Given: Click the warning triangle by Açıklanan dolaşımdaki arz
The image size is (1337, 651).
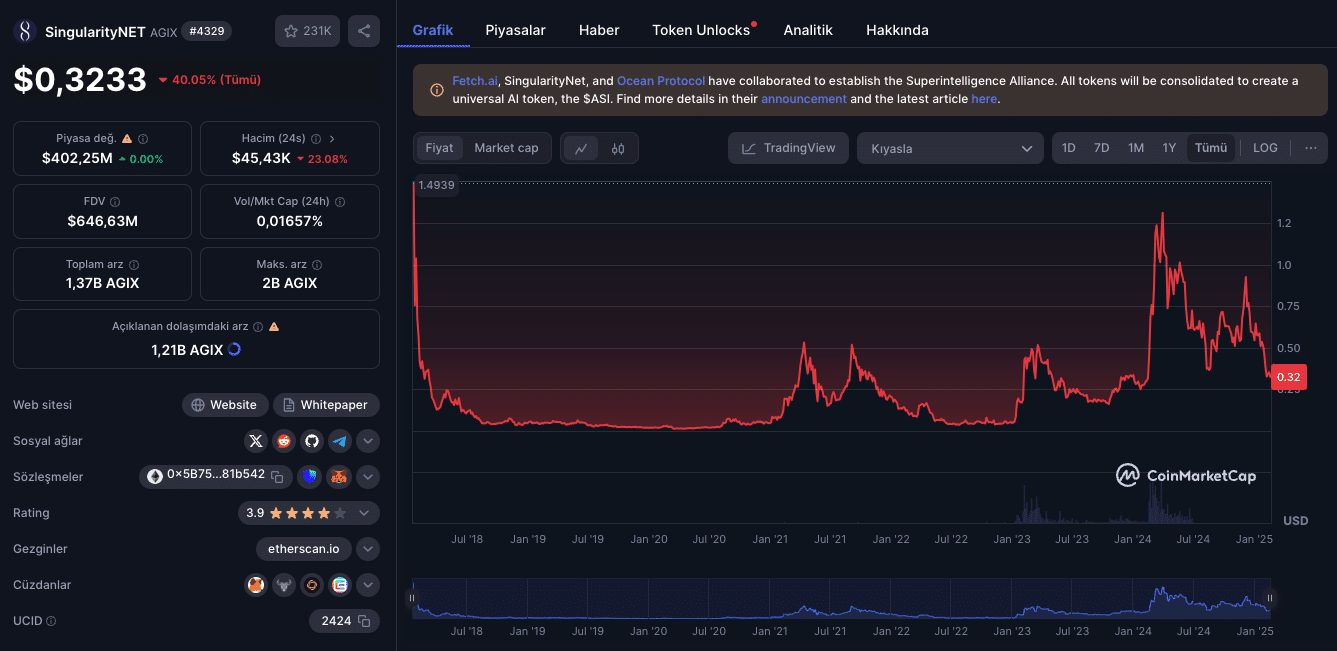Looking at the screenshot, I should click(x=274, y=327).
